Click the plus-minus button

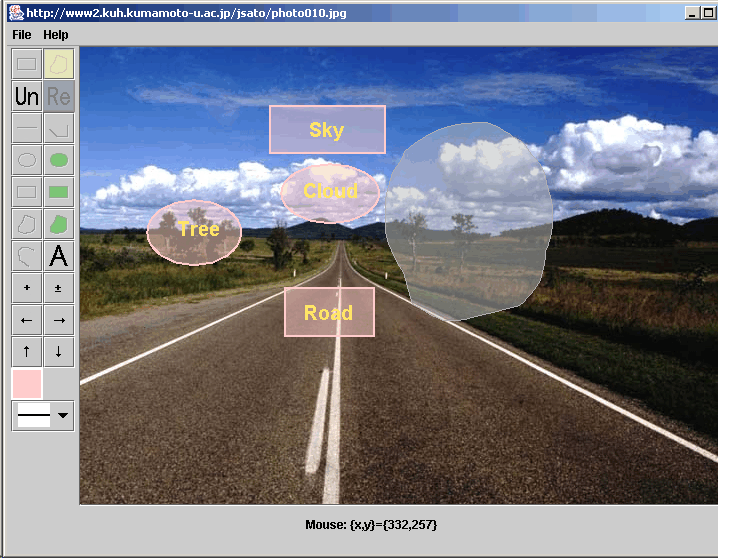pyautogui.click(x=59, y=288)
